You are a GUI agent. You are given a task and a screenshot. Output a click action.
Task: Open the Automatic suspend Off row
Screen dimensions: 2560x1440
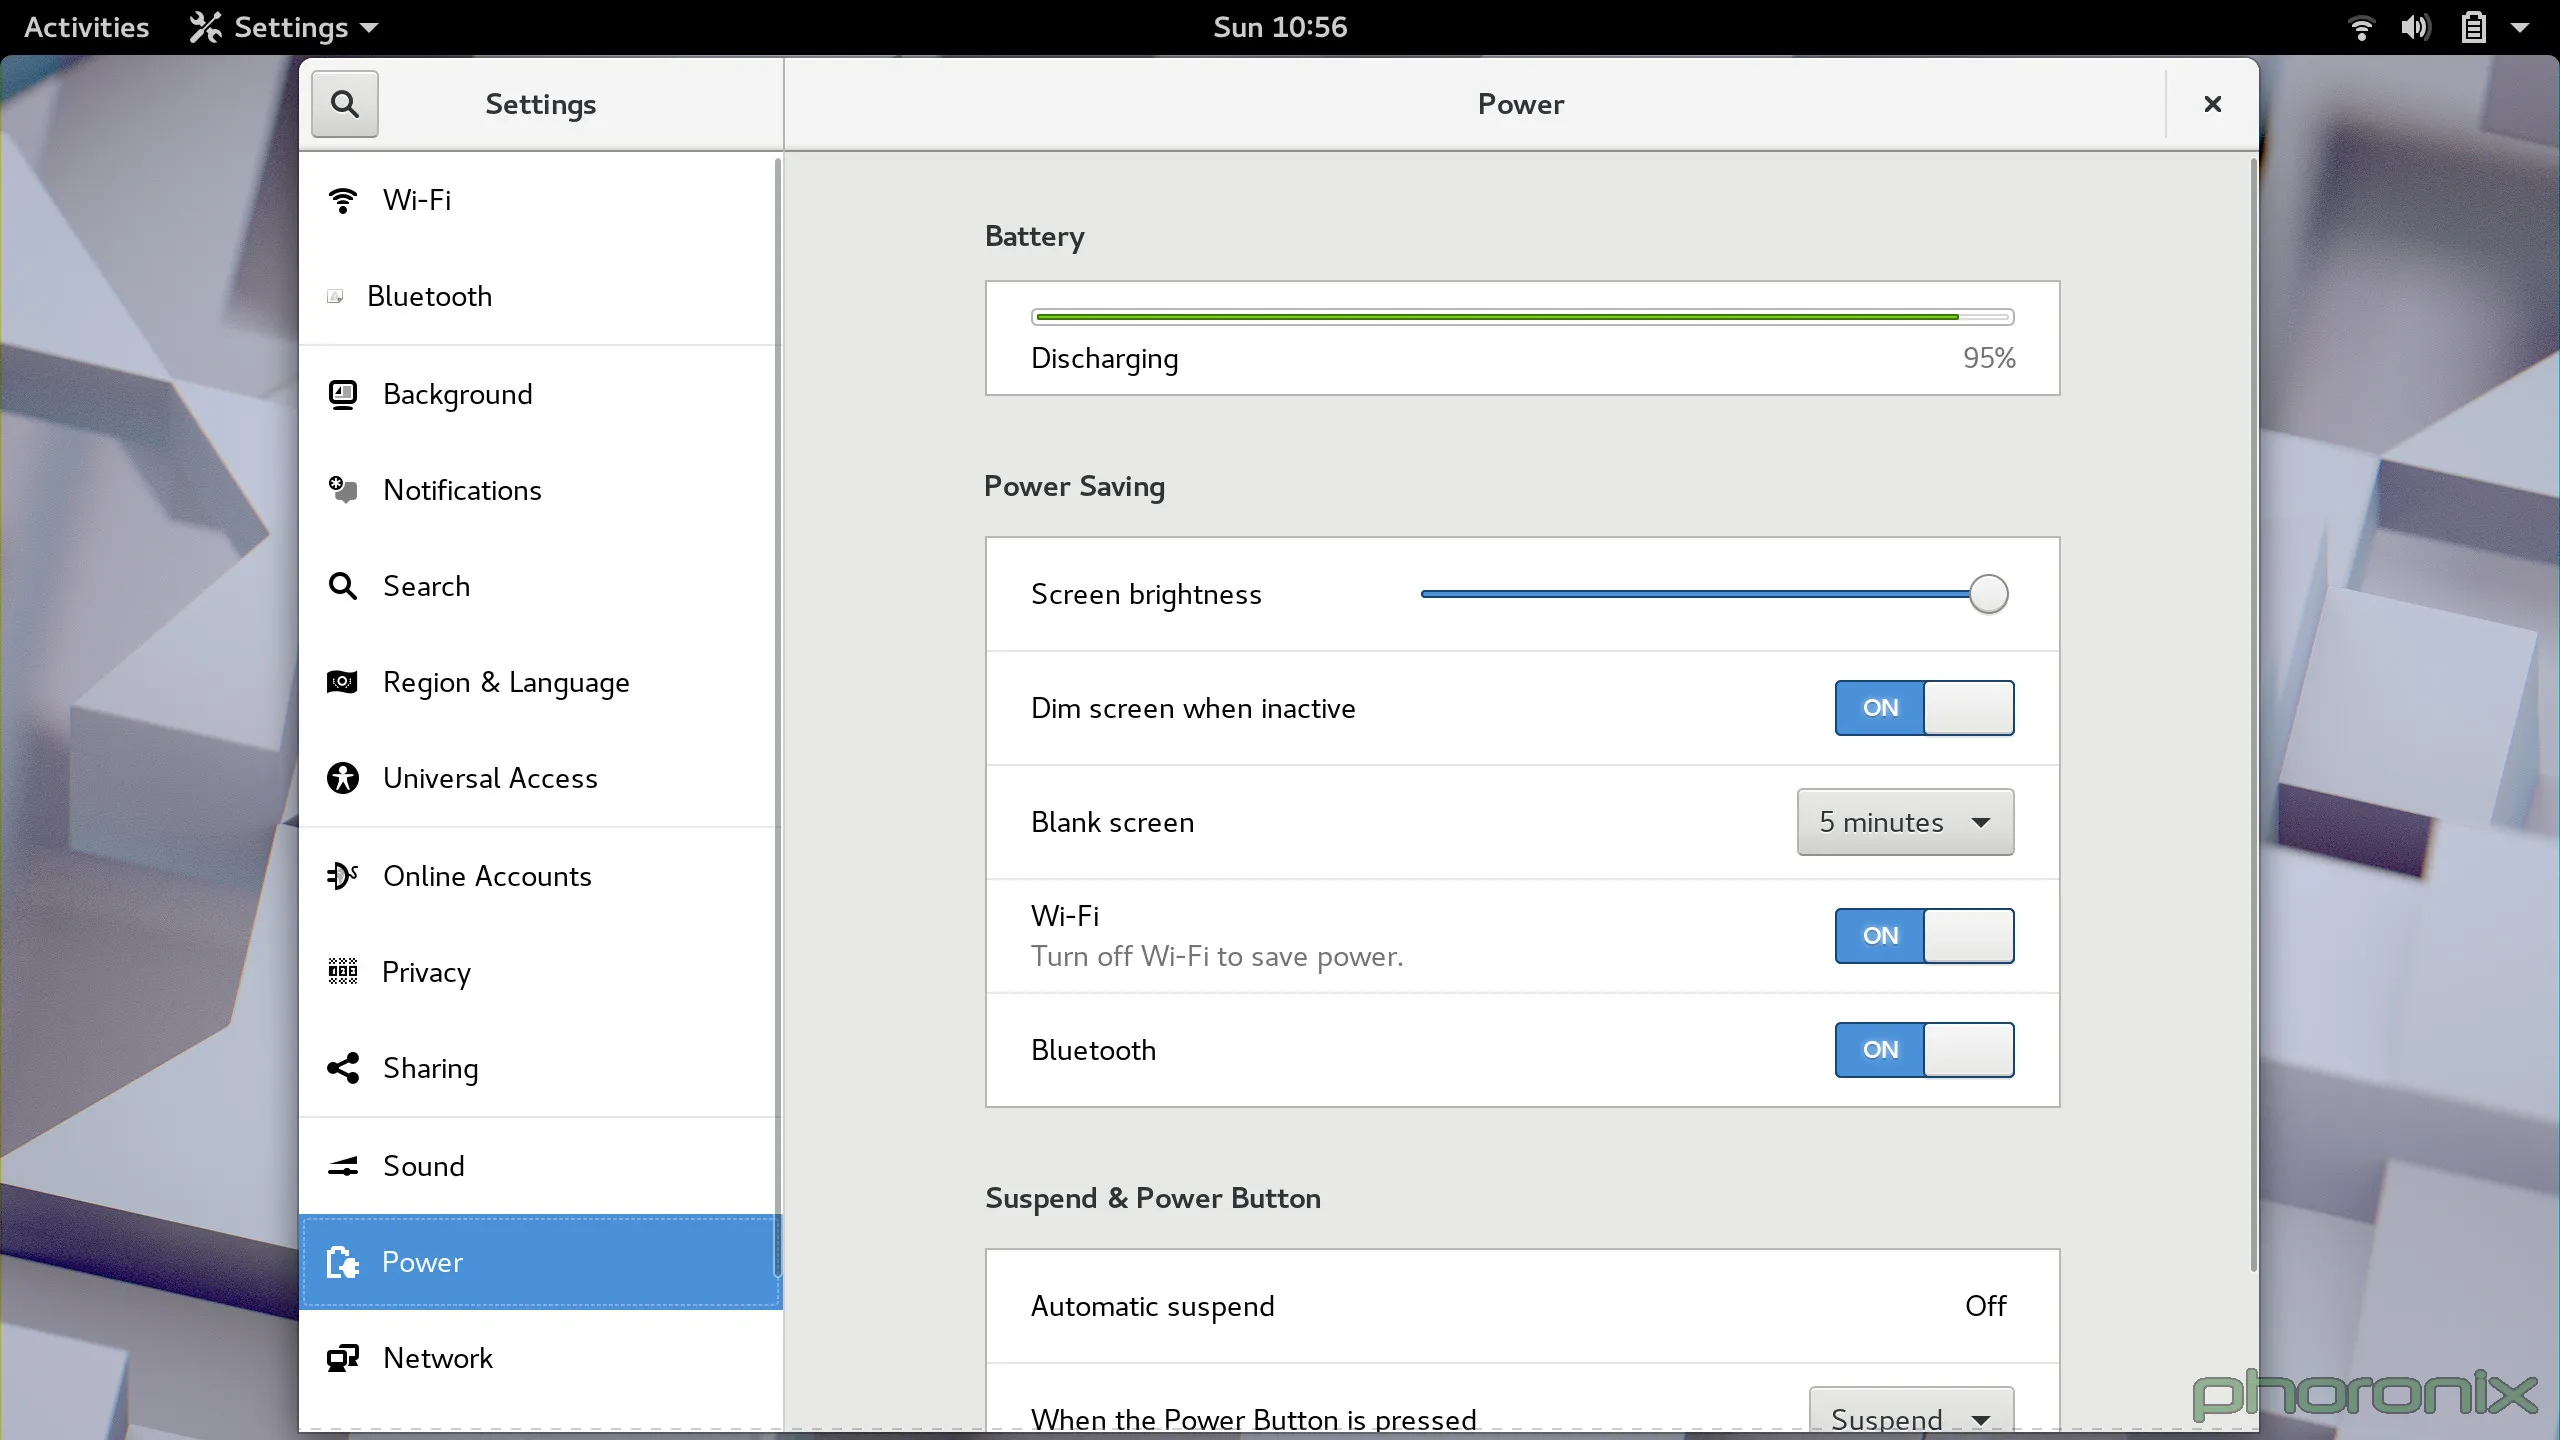coord(1522,1306)
